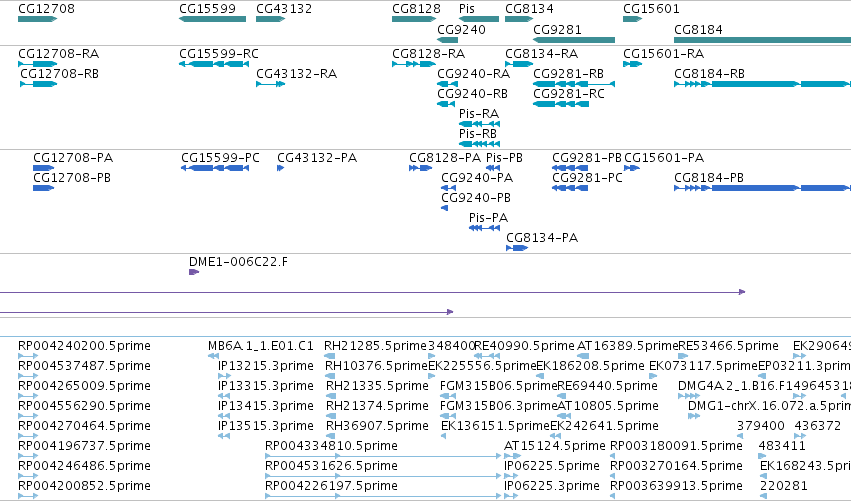Click the CG8134 gene label
The height and width of the screenshot is (501, 851).
pyautogui.click(x=529, y=9)
